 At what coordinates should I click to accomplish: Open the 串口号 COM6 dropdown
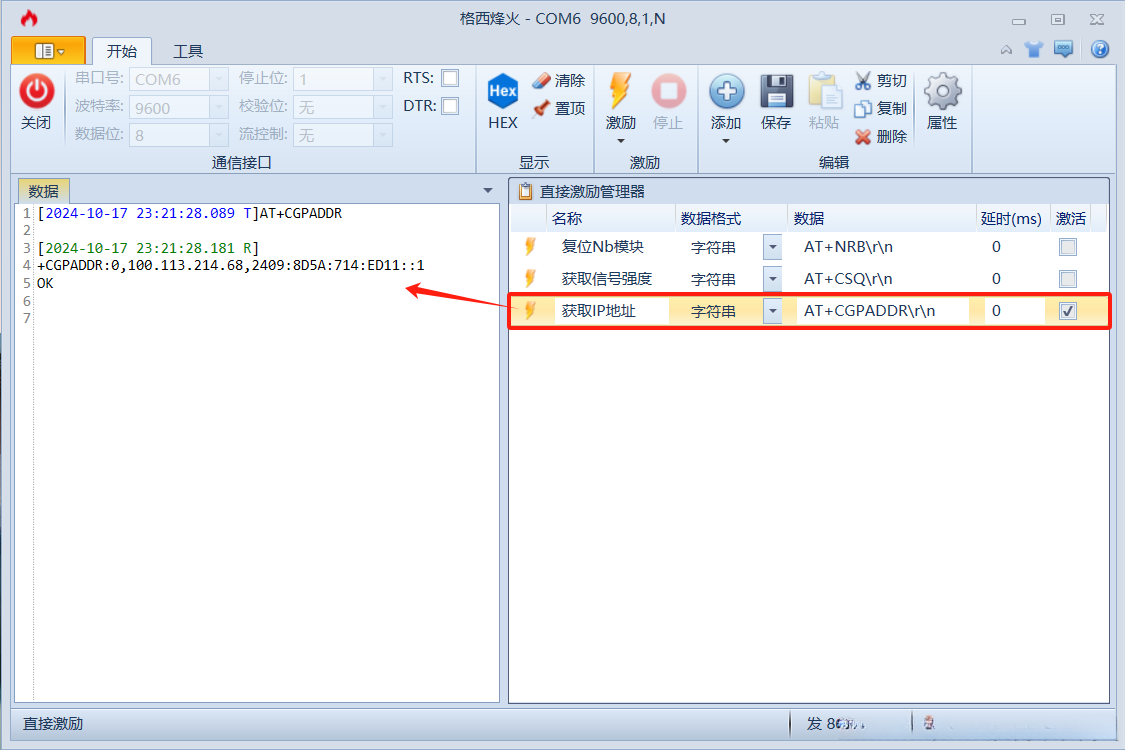click(219, 79)
